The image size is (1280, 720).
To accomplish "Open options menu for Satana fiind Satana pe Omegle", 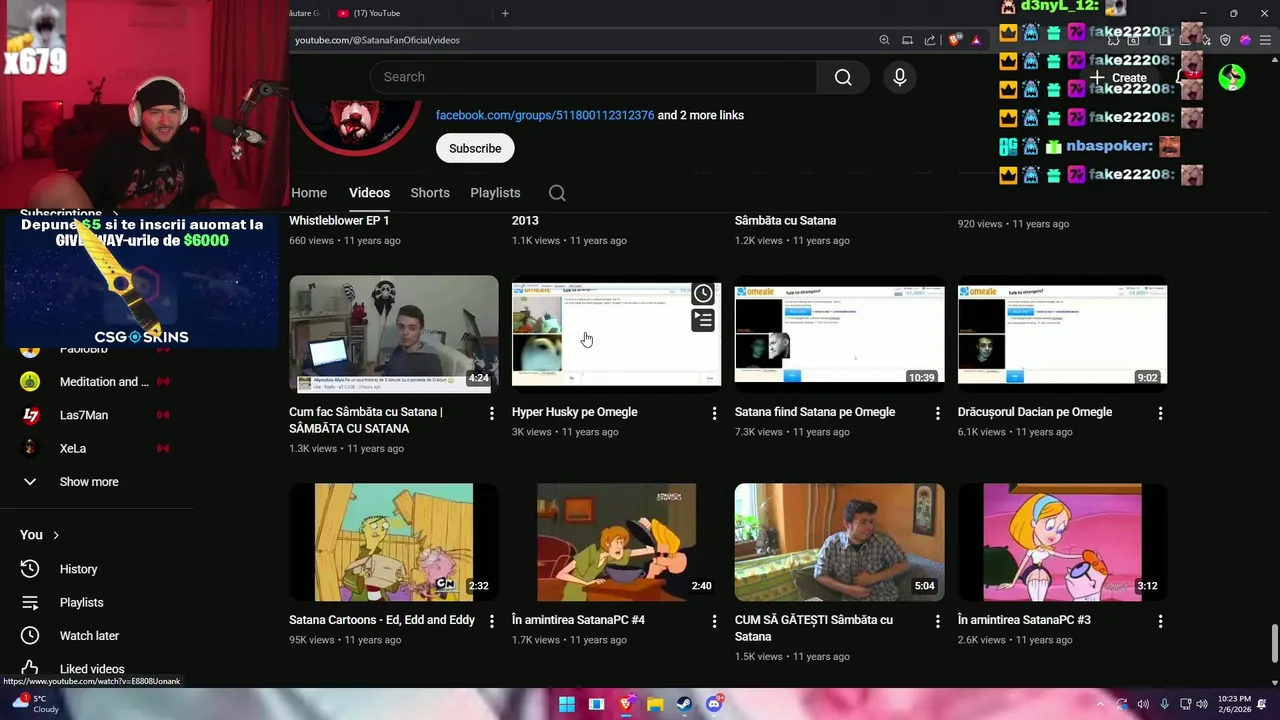I will (x=937, y=413).
